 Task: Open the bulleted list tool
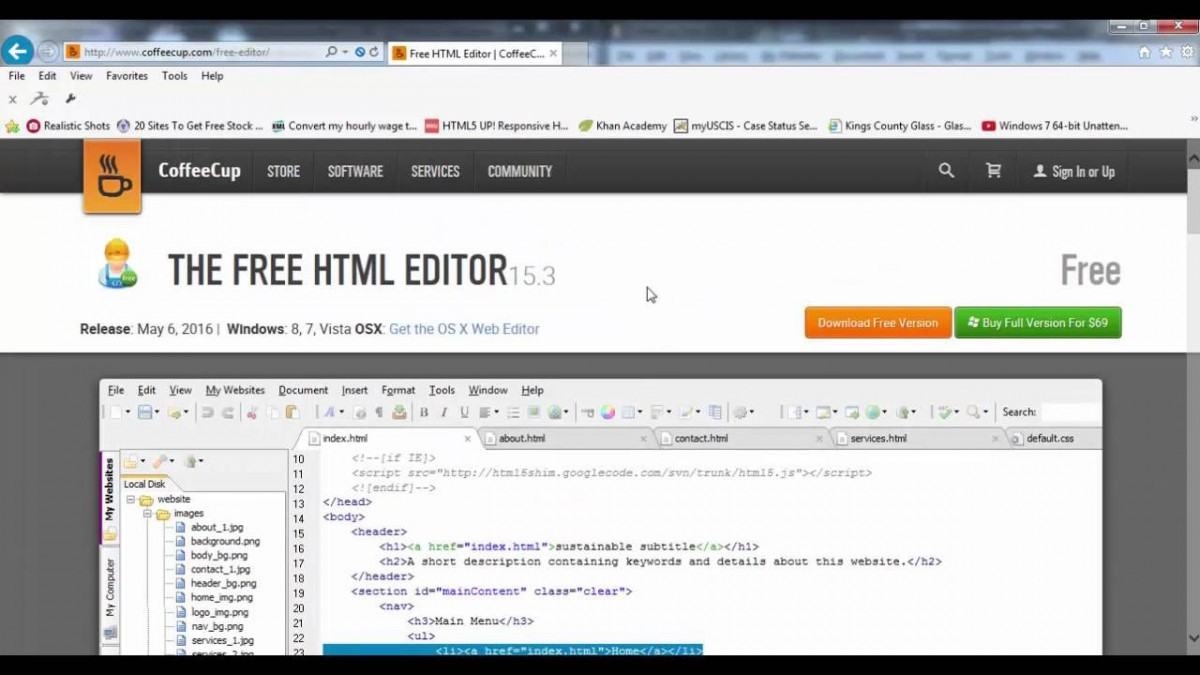tap(513, 411)
